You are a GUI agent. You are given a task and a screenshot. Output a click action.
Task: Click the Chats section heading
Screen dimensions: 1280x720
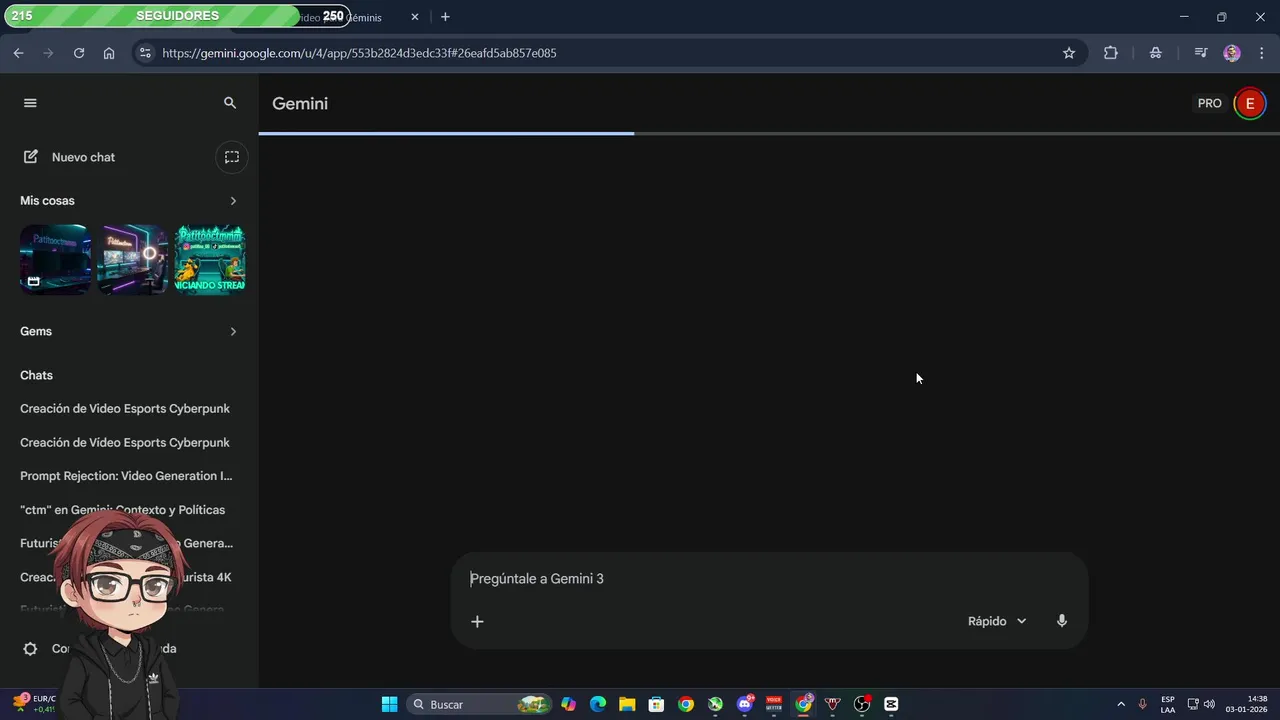(x=36, y=376)
